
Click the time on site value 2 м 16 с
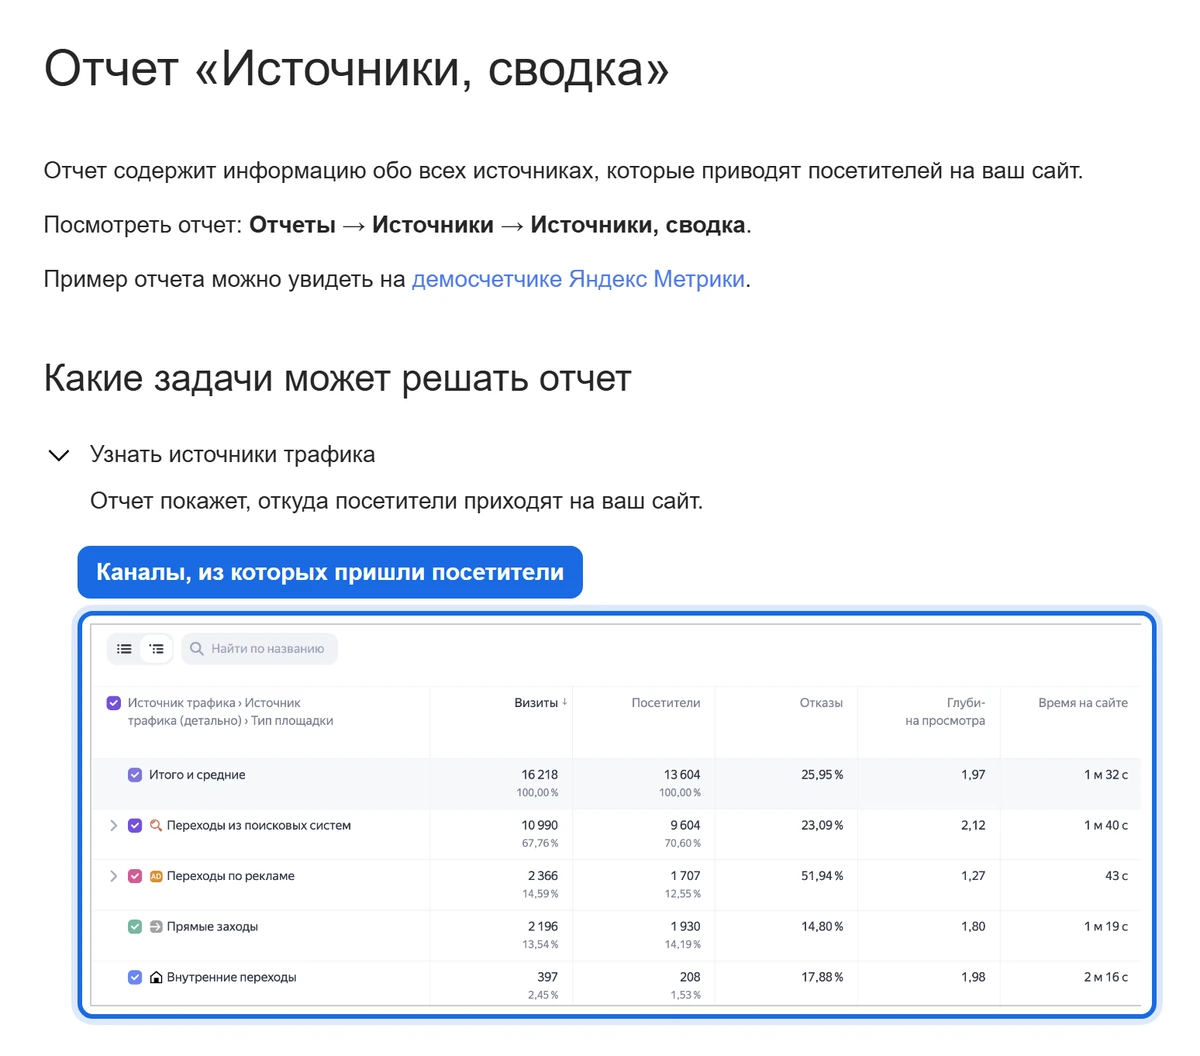[x=1106, y=977]
